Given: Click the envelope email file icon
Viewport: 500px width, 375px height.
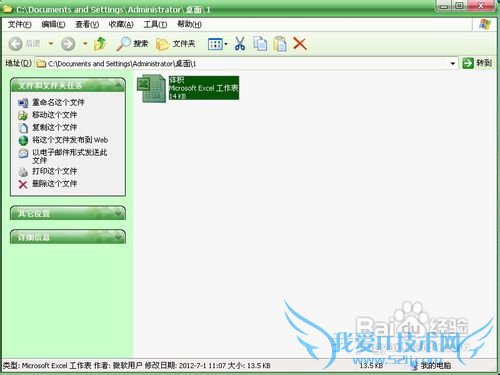Looking at the screenshot, I should [x=23, y=153].
